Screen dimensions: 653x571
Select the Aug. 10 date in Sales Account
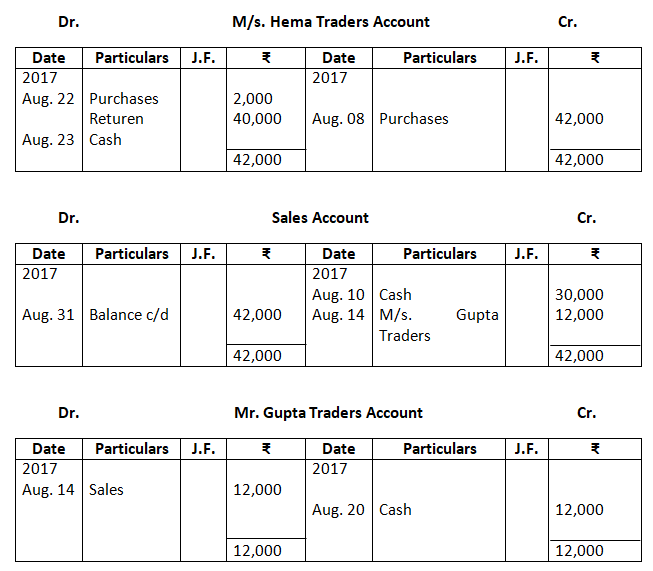click(x=340, y=295)
